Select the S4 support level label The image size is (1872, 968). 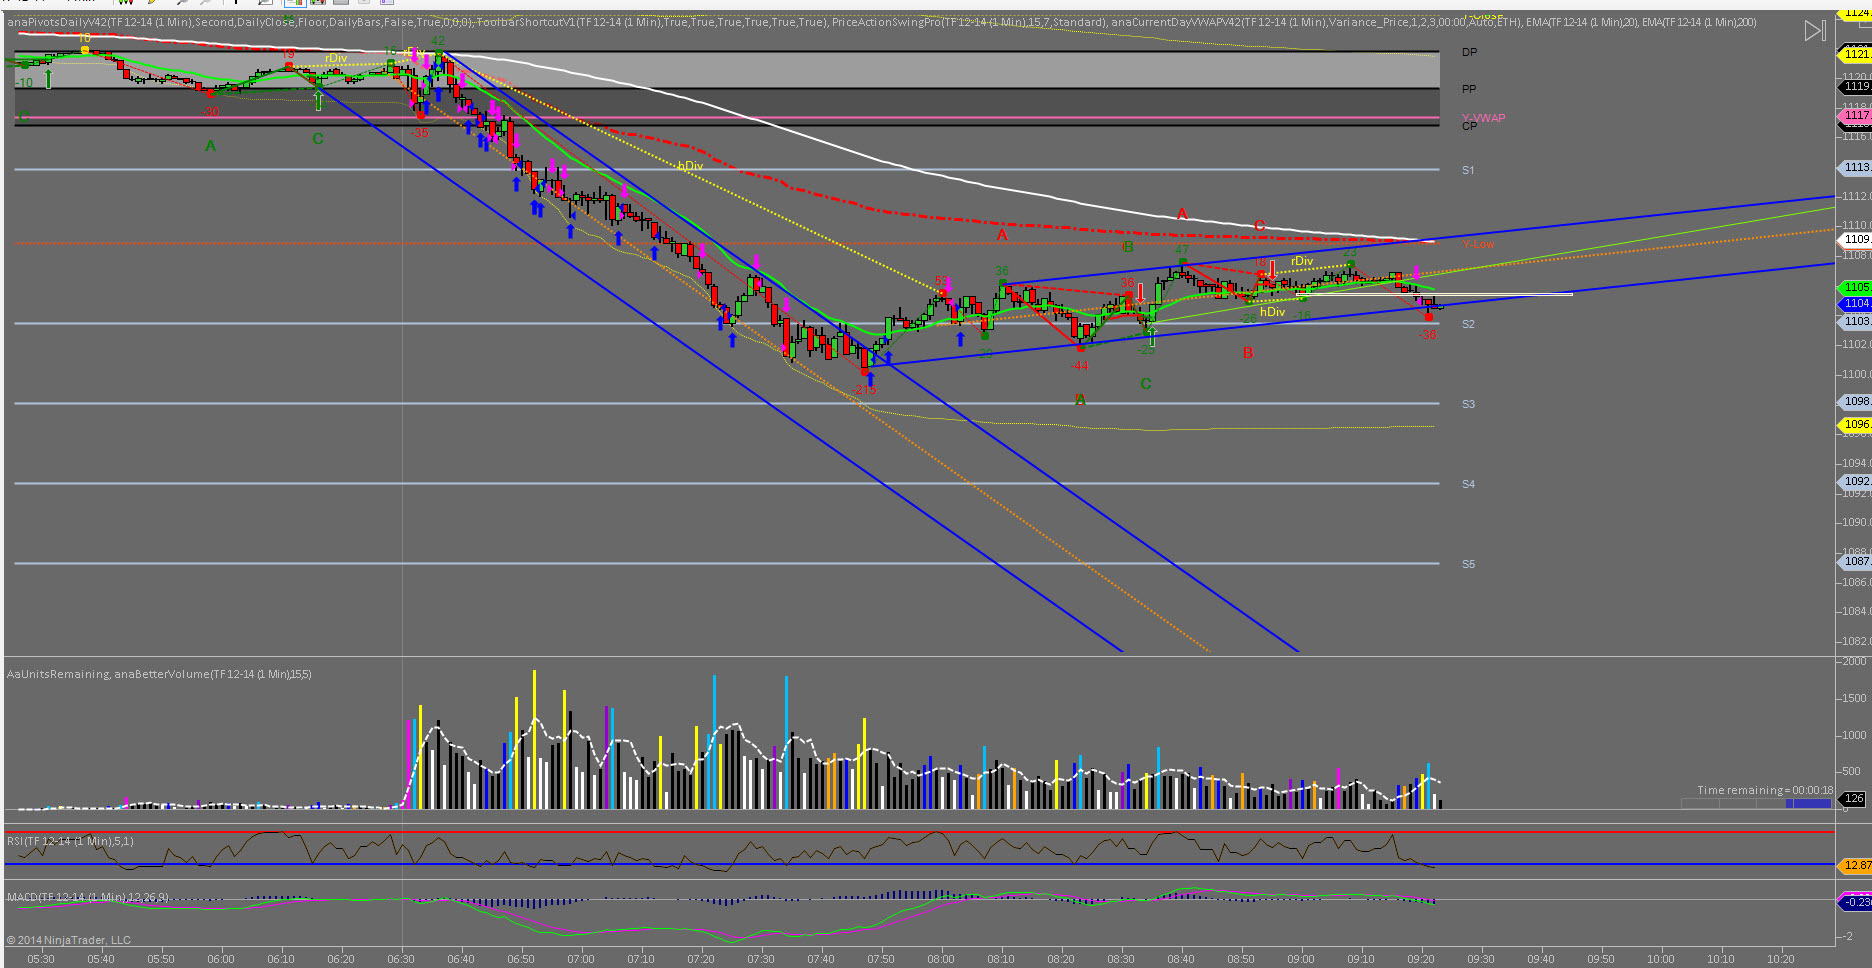pos(1468,484)
